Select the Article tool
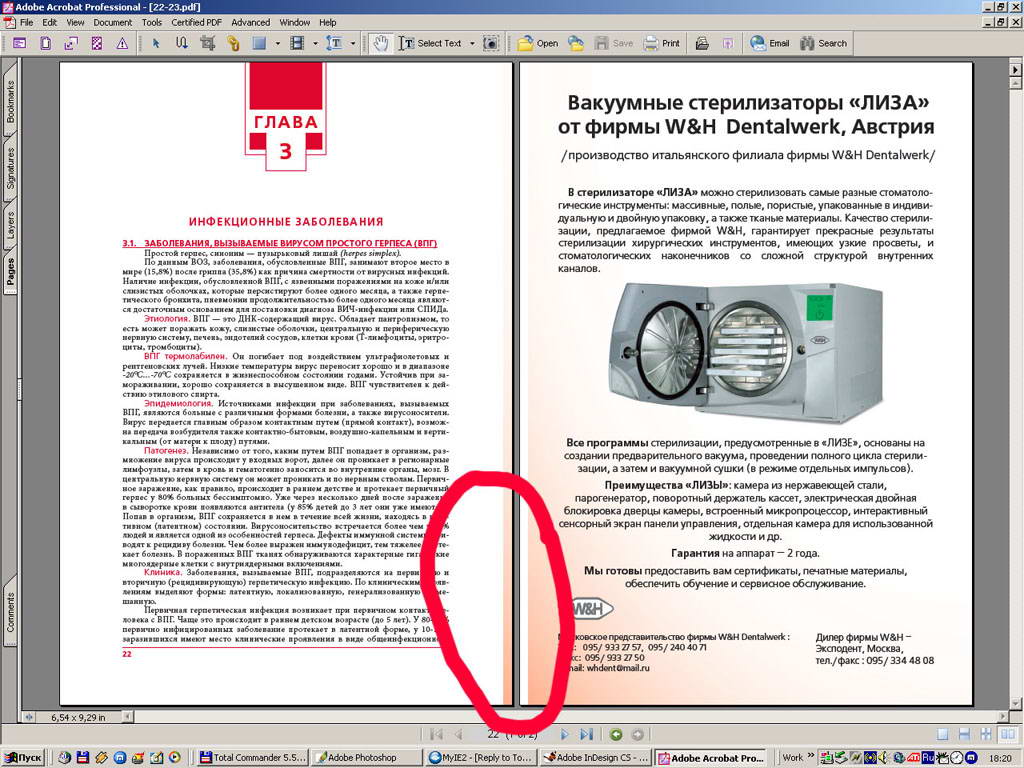This screenshot has width=1024, height=768. [182, 43]
